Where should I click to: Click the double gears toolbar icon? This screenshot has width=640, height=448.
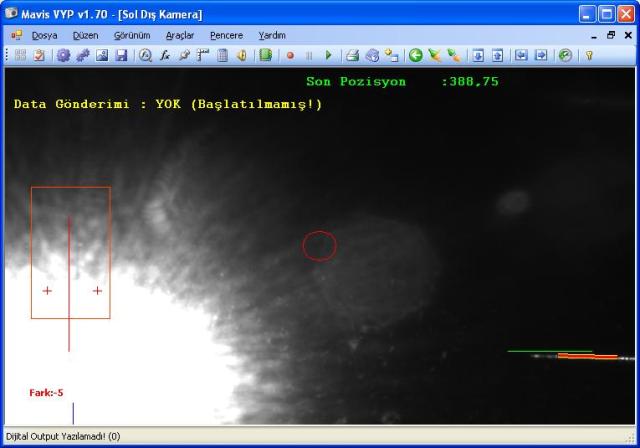(83, 55)
